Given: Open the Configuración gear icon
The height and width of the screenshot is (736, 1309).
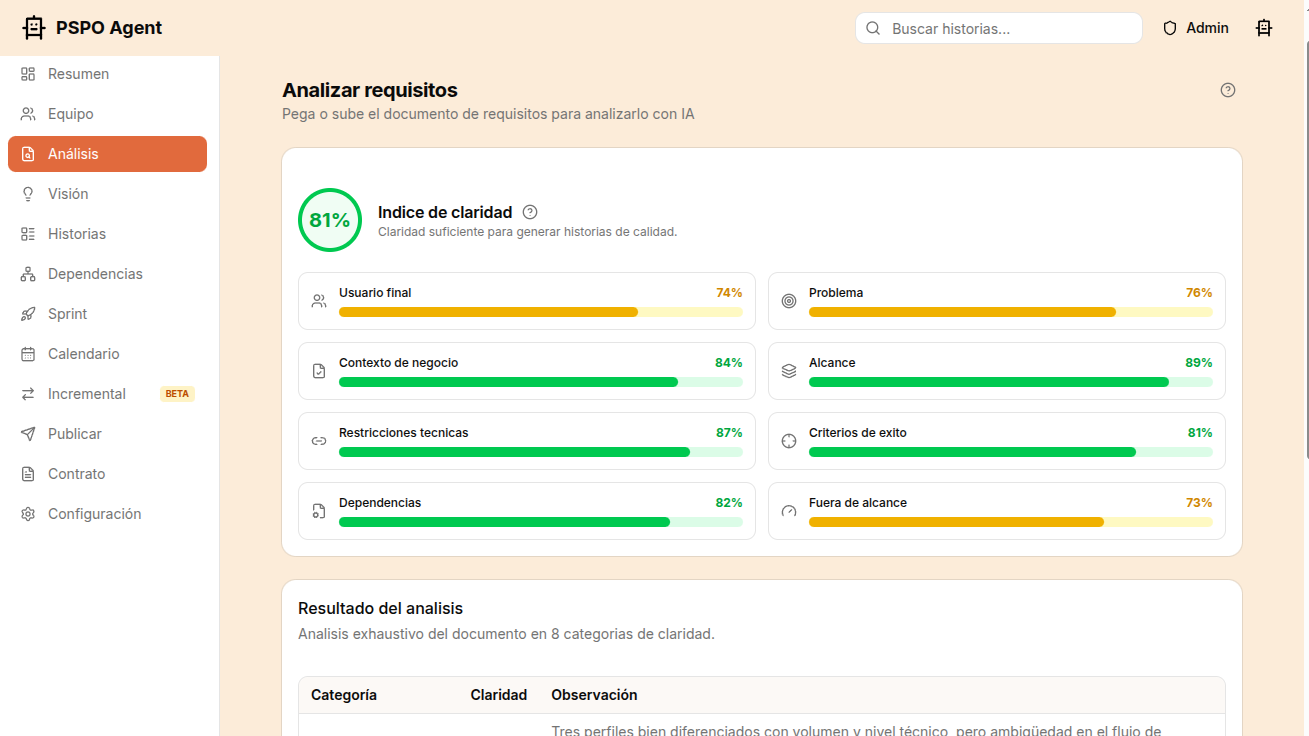Looking at the screenshot, I should [x=26, y=513].
